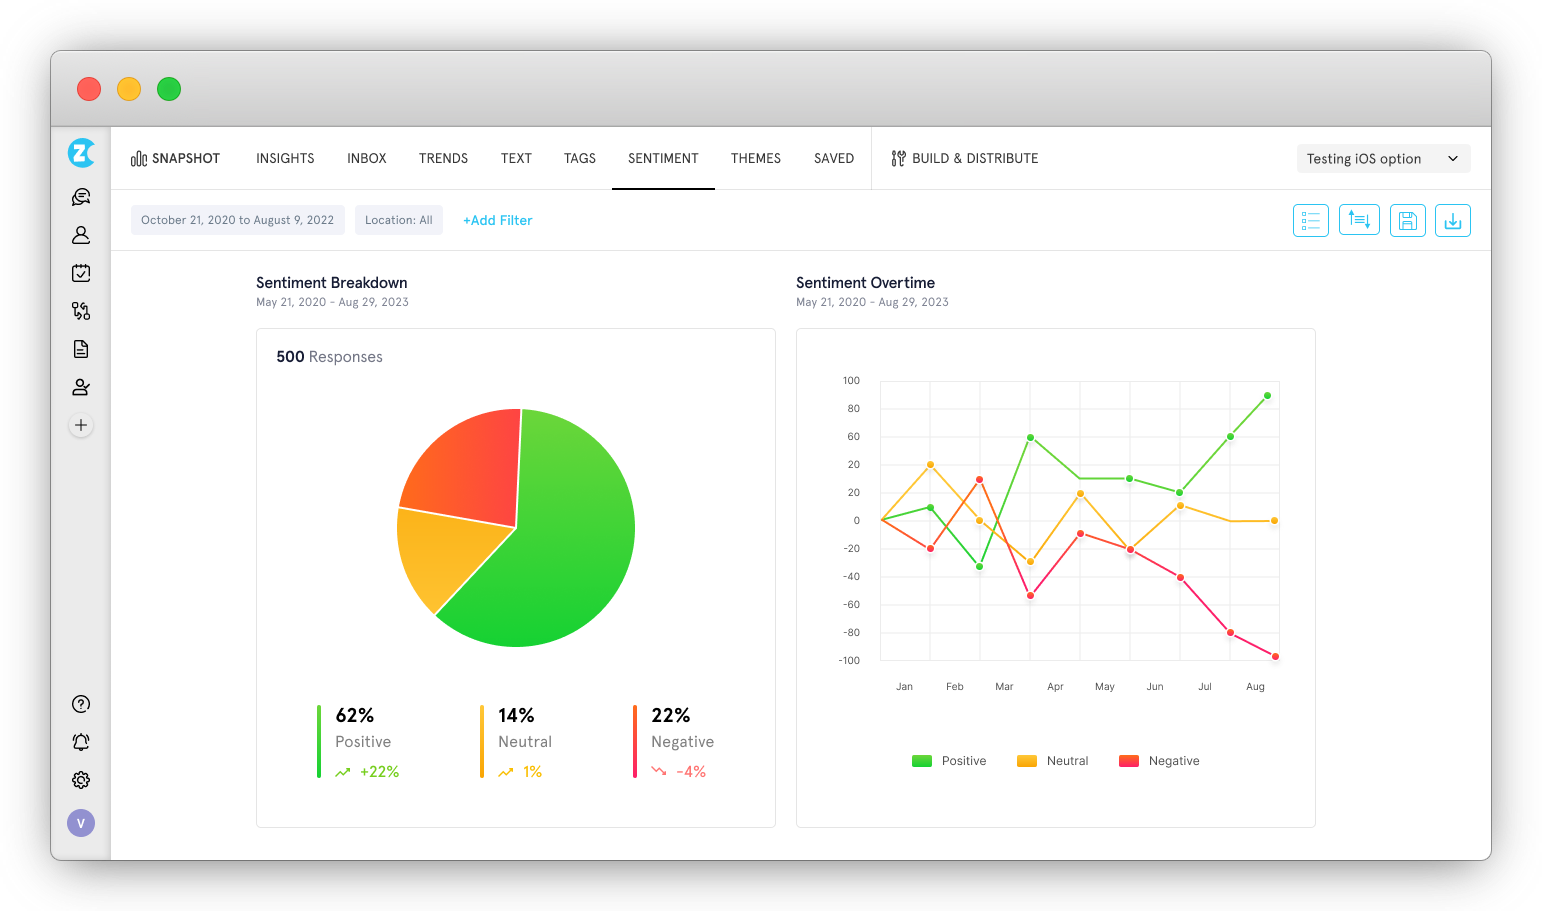Switch to the THEMES tab
Image resolution: width=1542 pixels, height=911 pixels.
[x=755, y=158]
